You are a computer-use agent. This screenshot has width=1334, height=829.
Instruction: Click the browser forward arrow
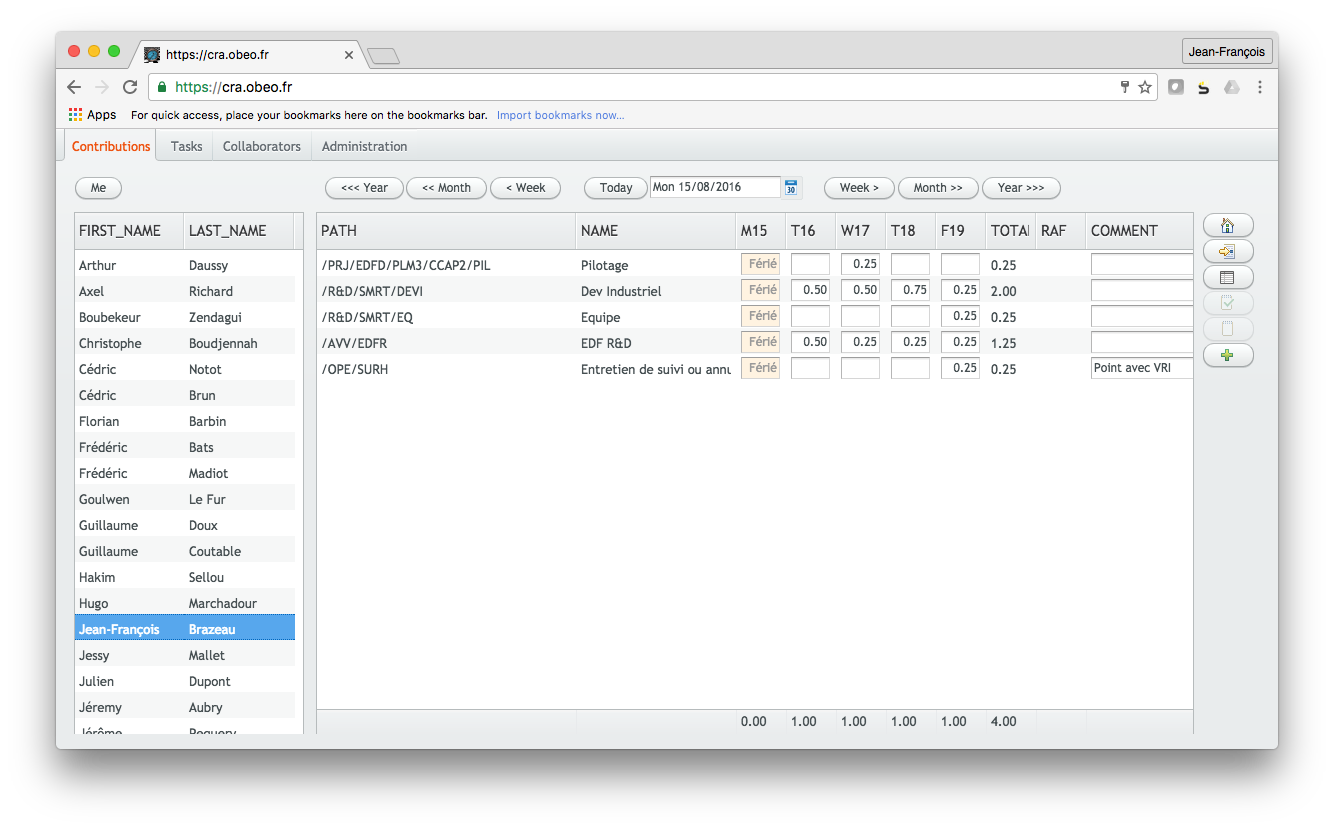[102, 87]
